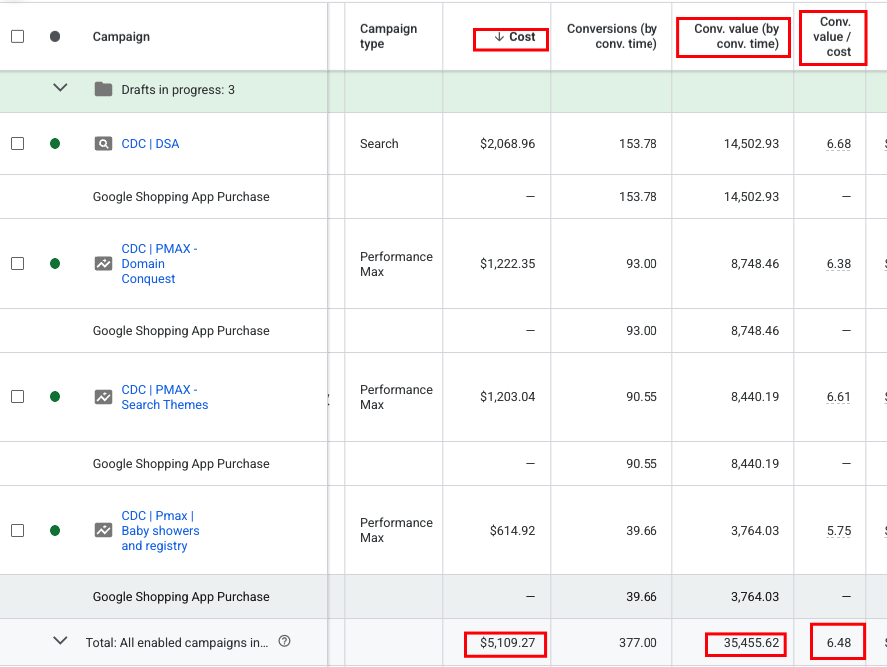Click Performance Max type for Domain Conquest row
The height and width of the screenshot is (667, 887).
click(x=396, y=264)
